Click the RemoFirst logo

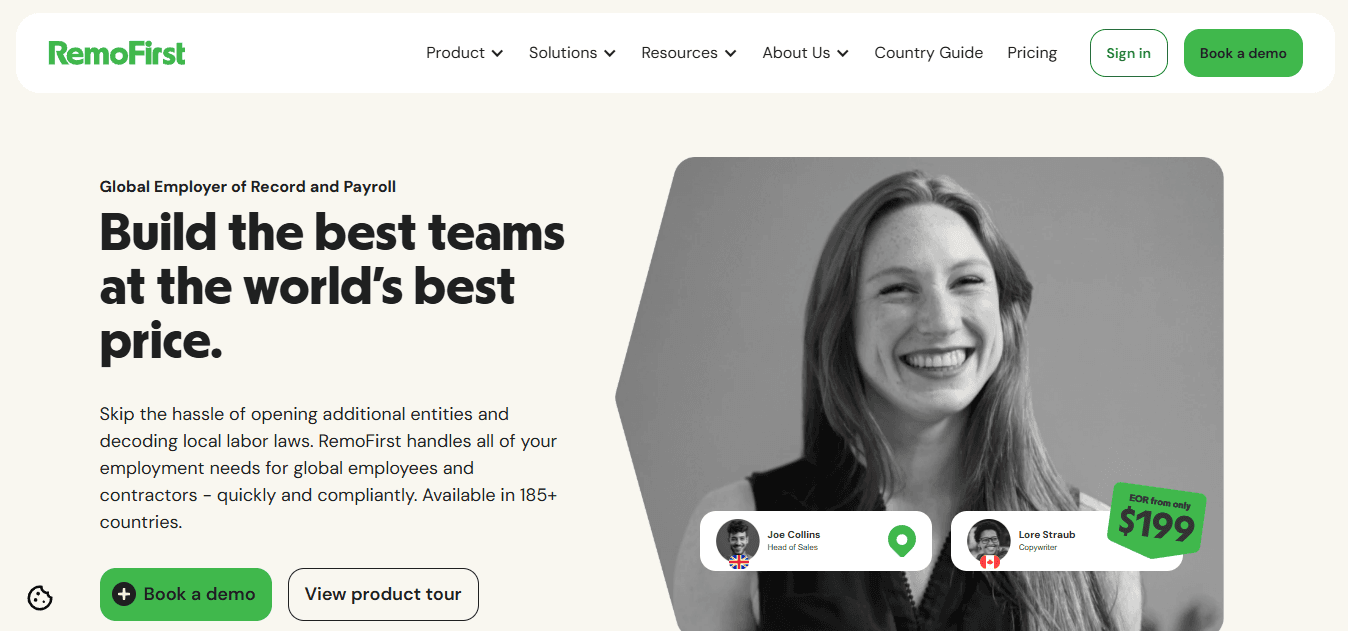coord(117,53)
